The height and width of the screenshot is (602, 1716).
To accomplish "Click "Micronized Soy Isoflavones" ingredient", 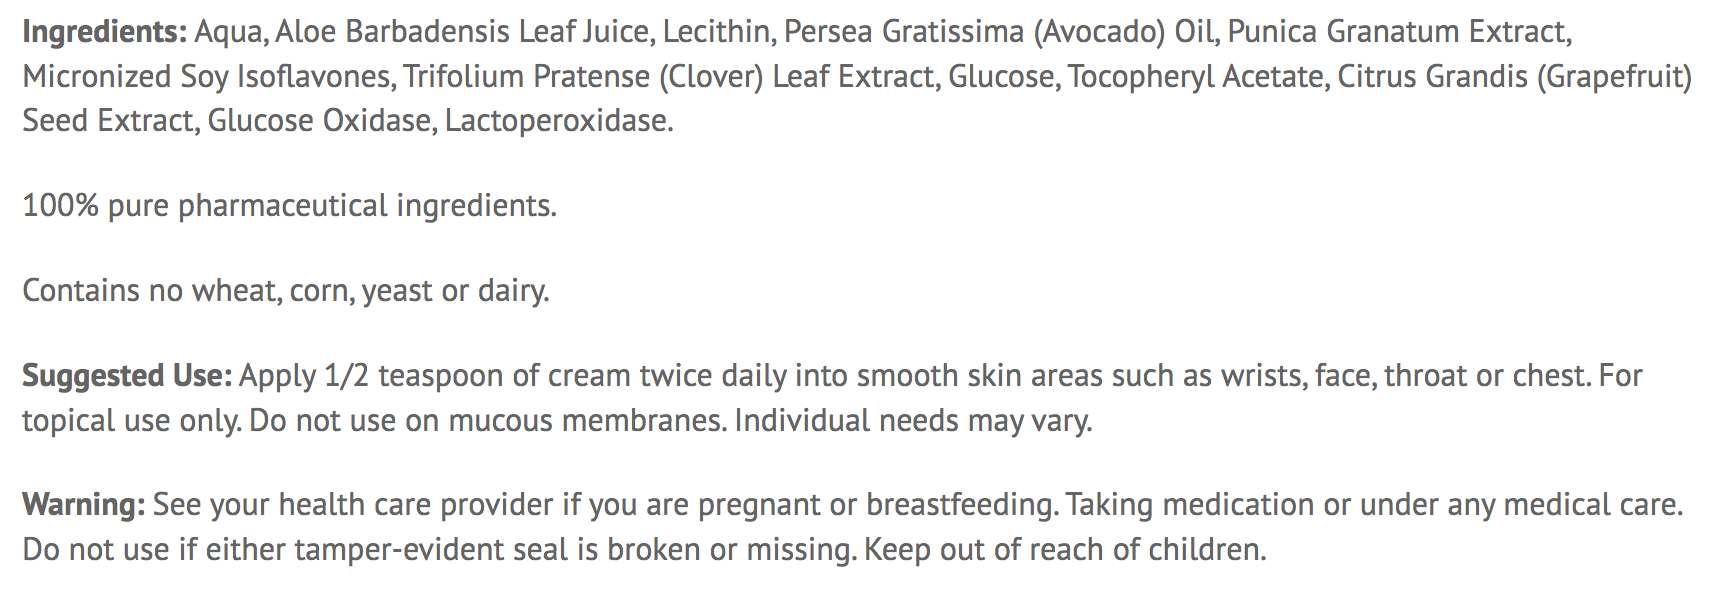I will coord(207,77).
